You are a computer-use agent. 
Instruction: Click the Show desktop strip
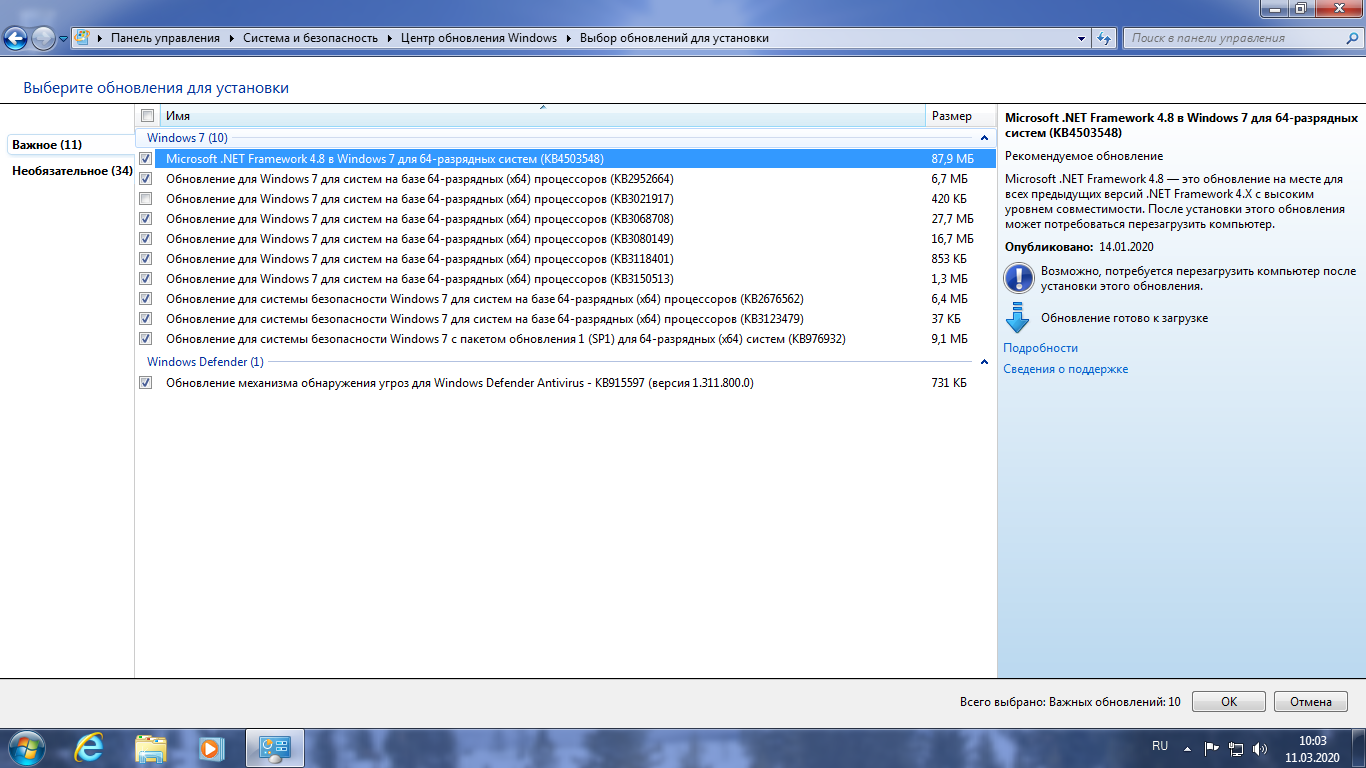click(x=1358, y=748)
